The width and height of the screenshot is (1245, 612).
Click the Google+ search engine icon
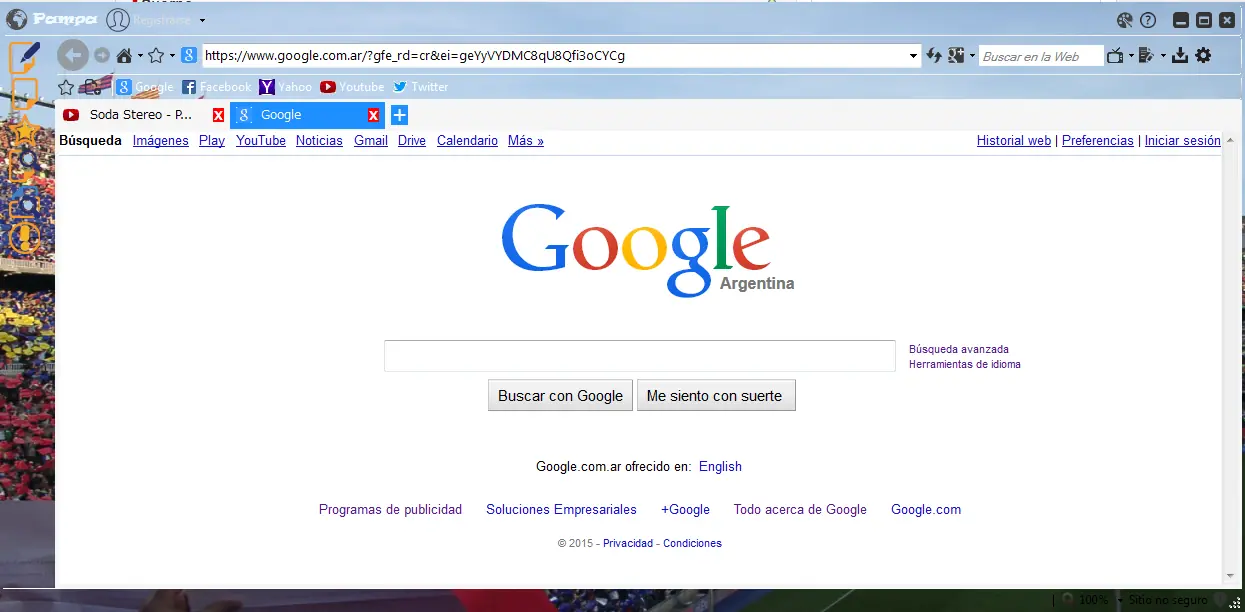[x=956, y=55]
